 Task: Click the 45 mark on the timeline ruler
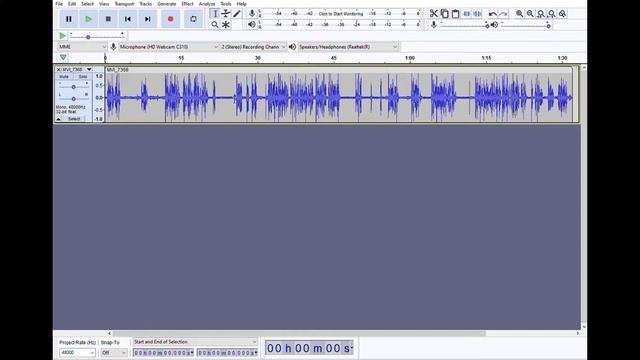point(334,58)
